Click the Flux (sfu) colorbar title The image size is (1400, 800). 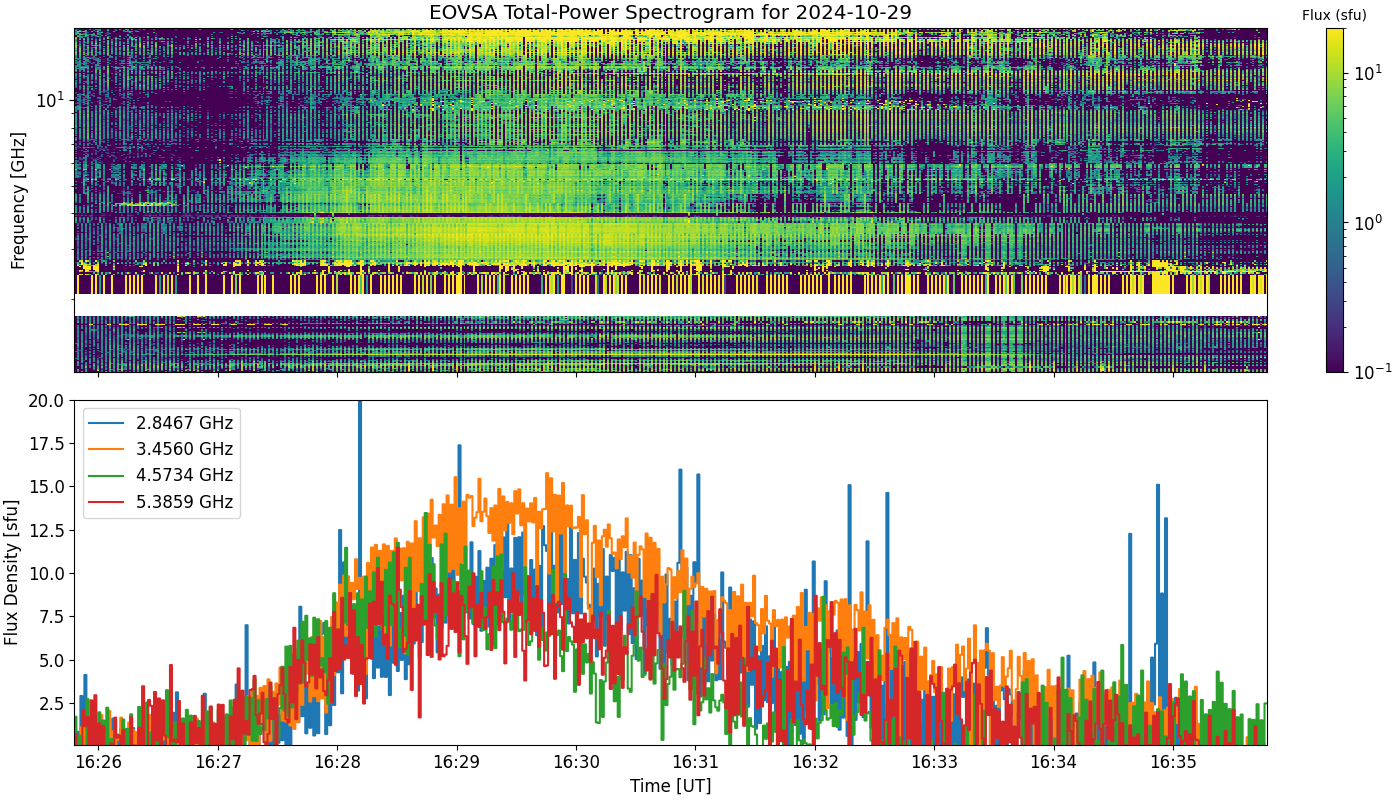[1334, 15]
